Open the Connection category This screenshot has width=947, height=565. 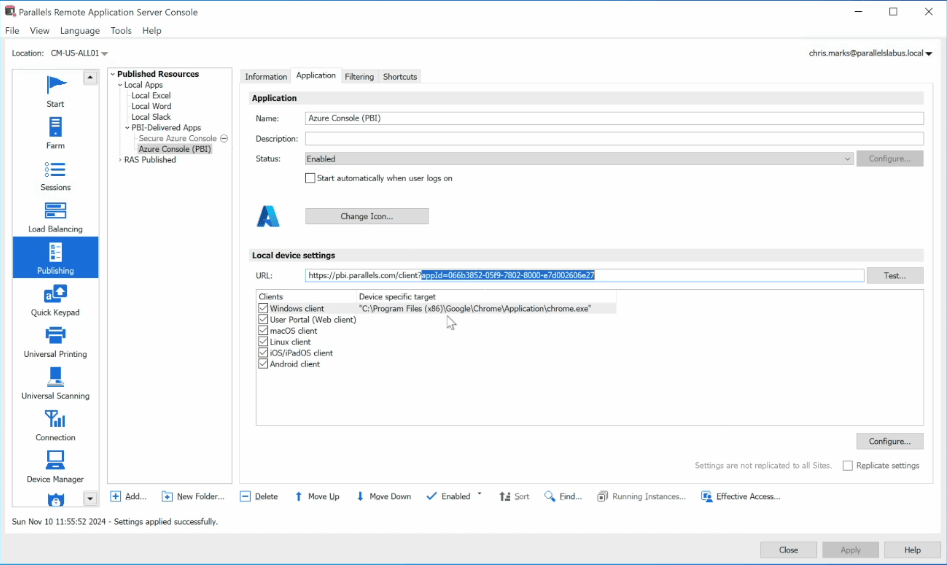tap(55, 424)
